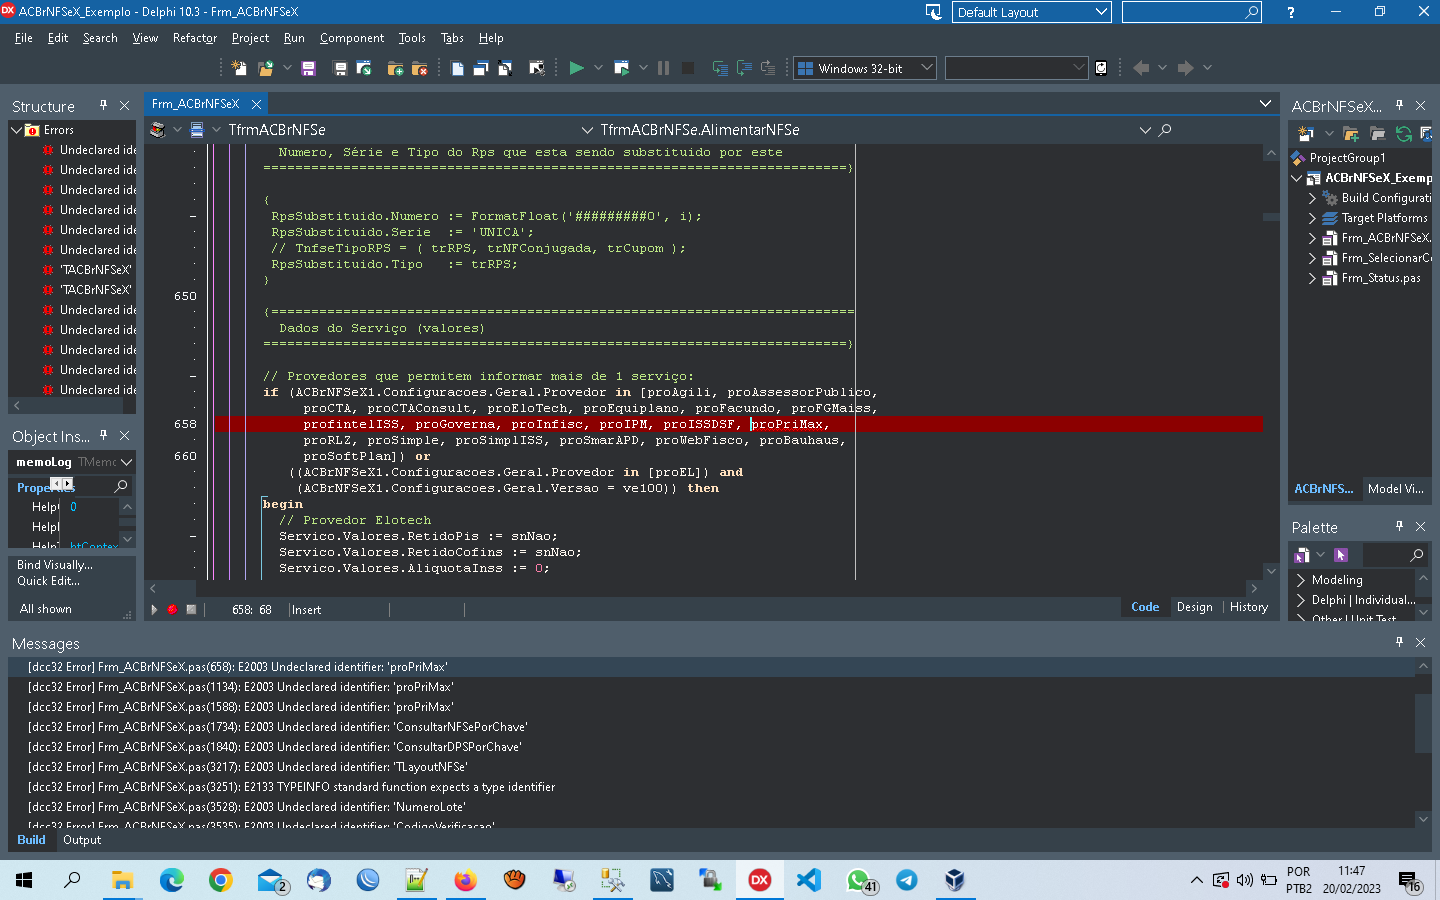Click Quick Edit link

click(48, 581)
